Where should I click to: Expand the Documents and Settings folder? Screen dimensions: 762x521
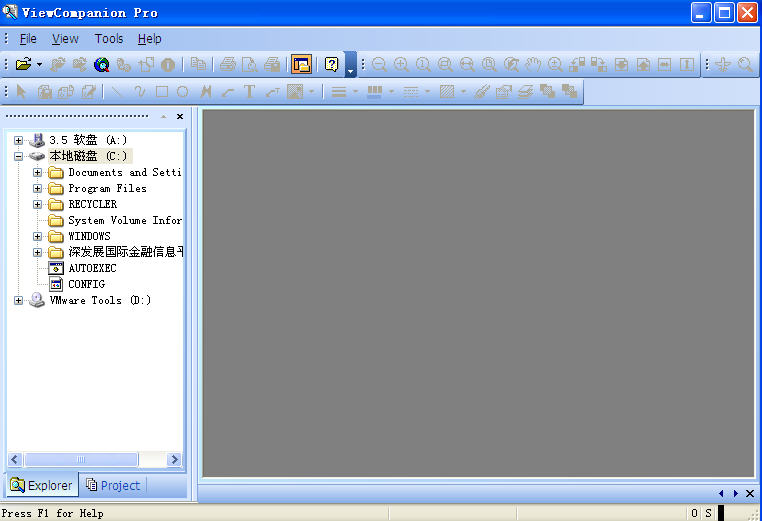tap(37, 172)
